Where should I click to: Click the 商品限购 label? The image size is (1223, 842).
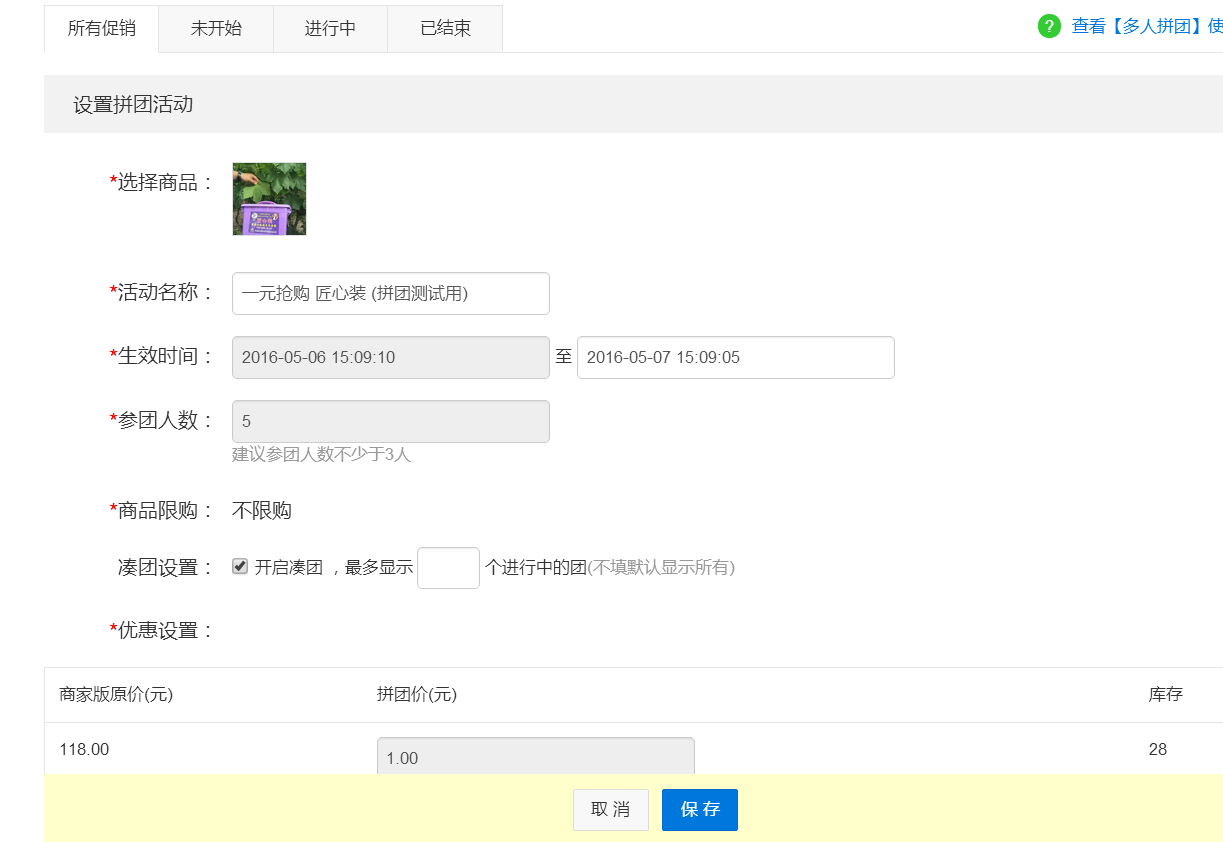coord(162,510)
